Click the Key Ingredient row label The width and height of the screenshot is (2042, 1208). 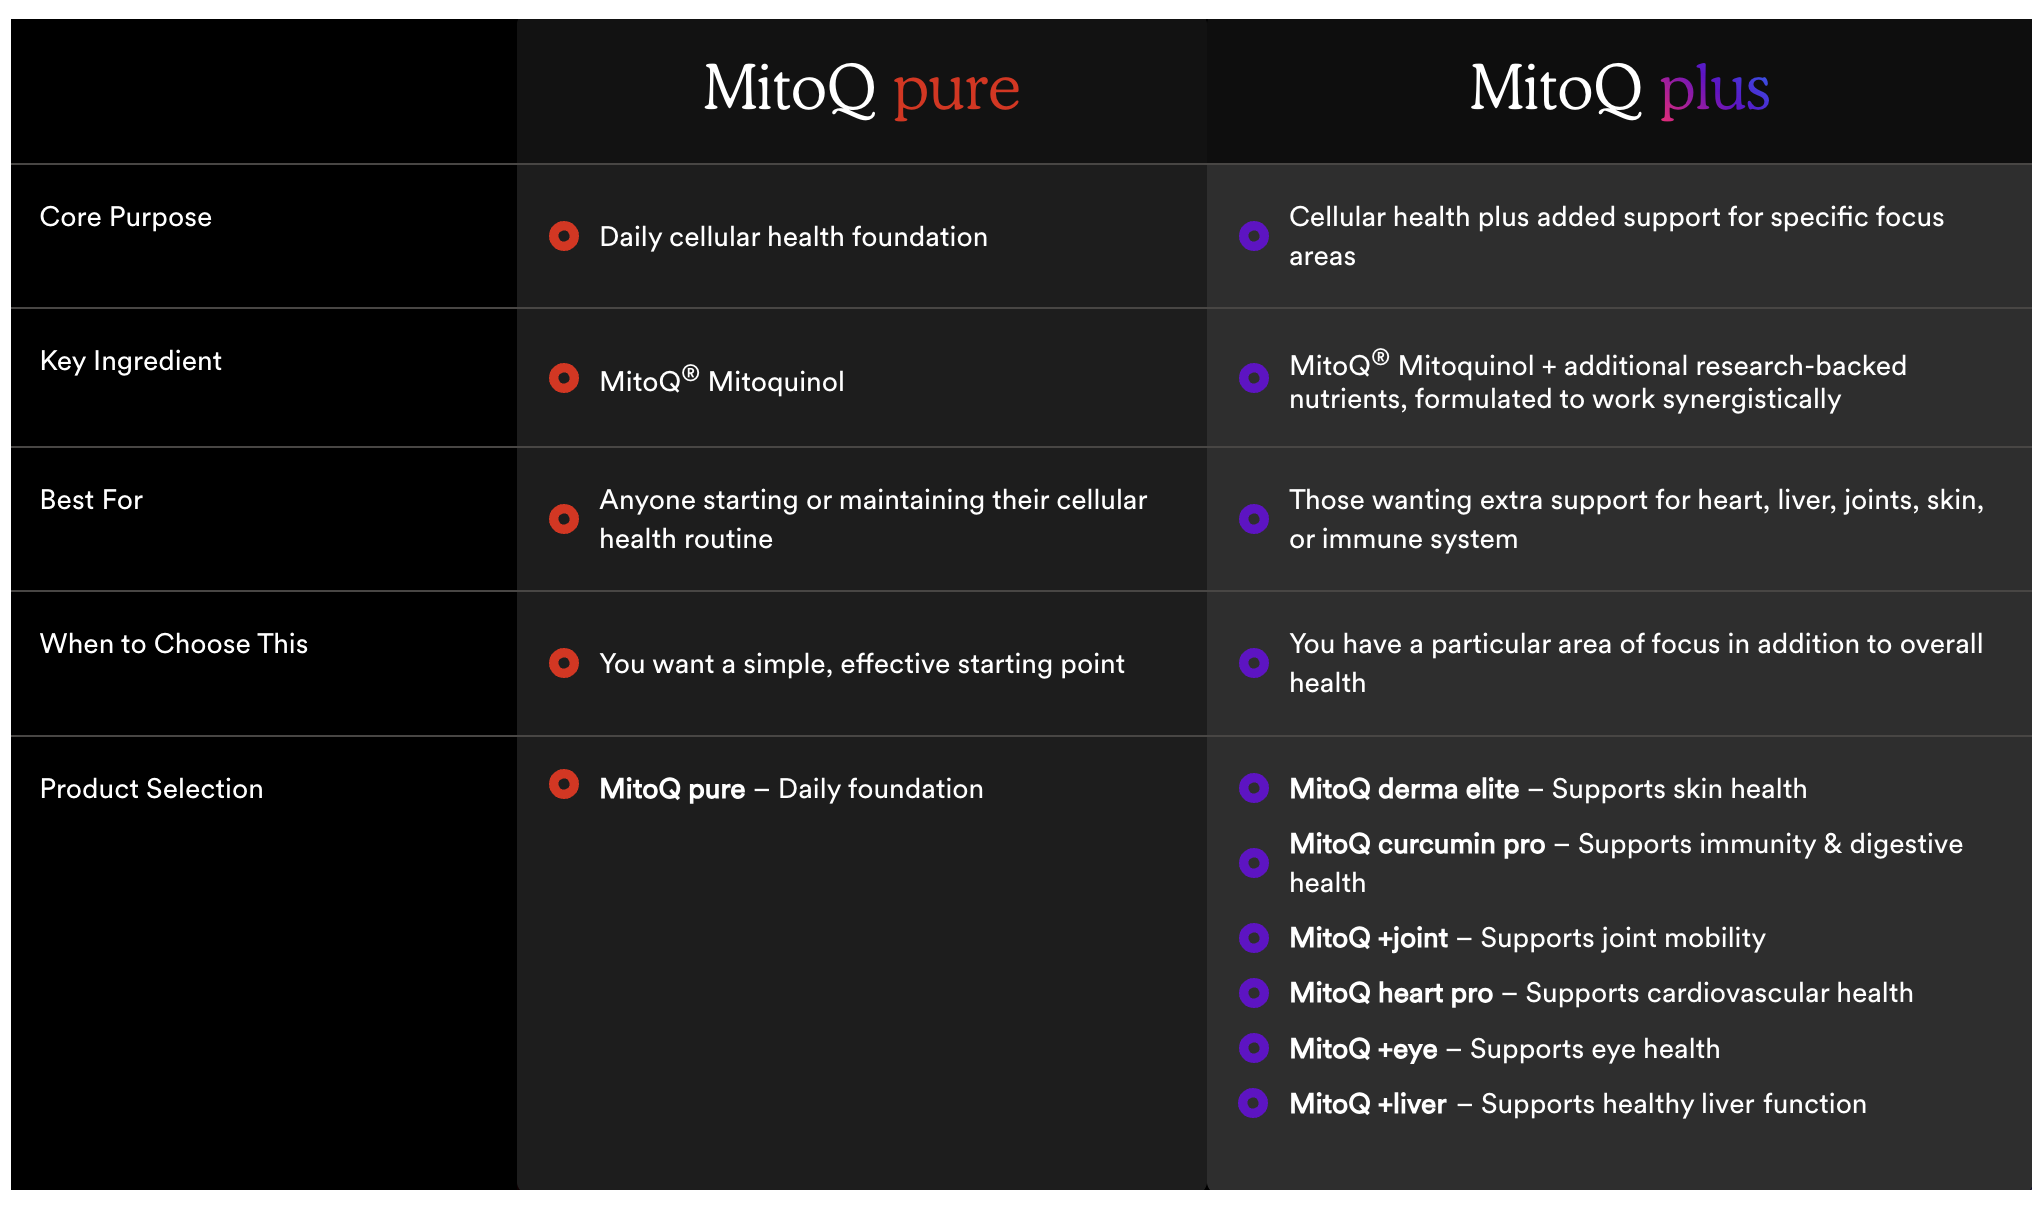coord(131,361)
